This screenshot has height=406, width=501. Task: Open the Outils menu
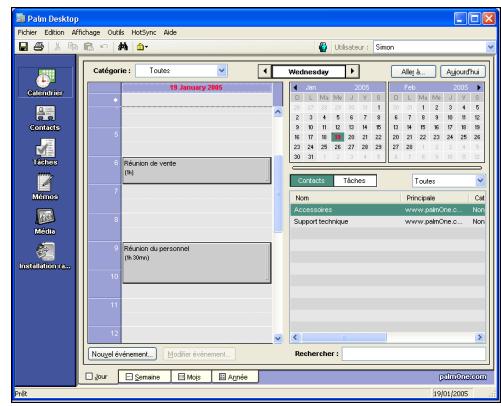pos(116,32)
